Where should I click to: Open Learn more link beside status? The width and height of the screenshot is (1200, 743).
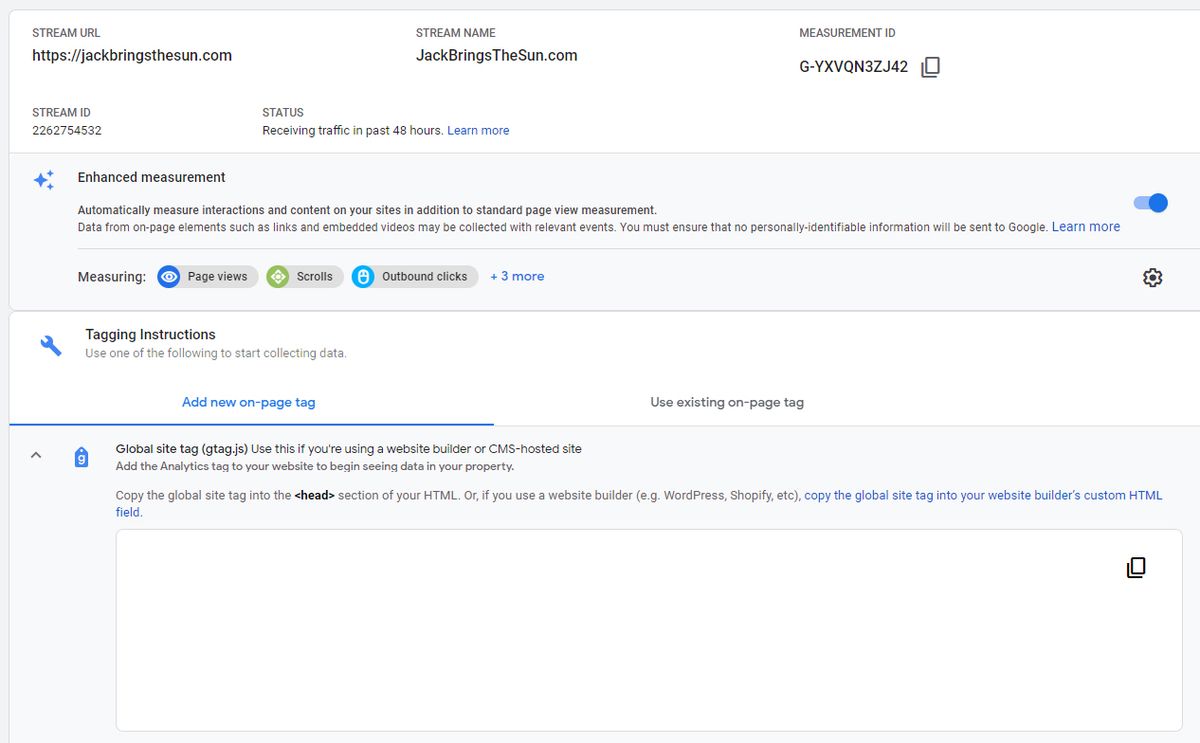[x=478, y=131]
